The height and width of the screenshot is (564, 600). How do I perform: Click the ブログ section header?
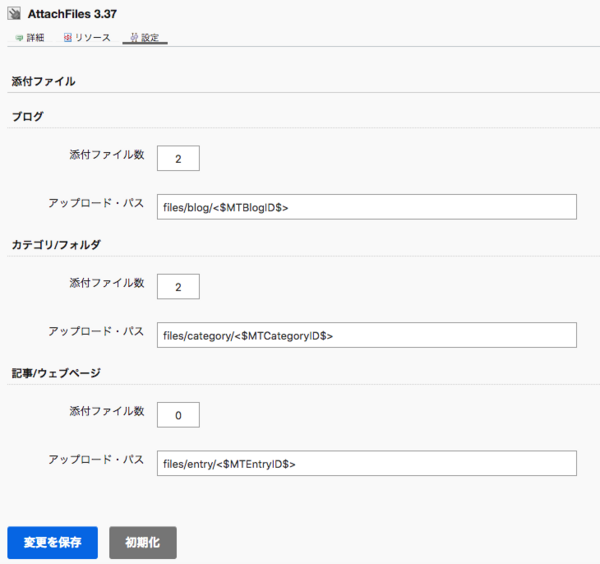point(27,116)
